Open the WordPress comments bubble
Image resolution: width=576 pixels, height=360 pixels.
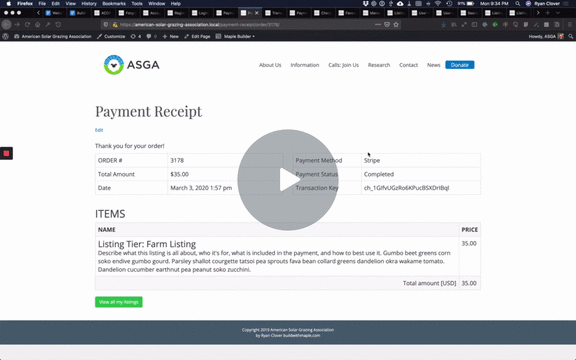pos(151,36)
